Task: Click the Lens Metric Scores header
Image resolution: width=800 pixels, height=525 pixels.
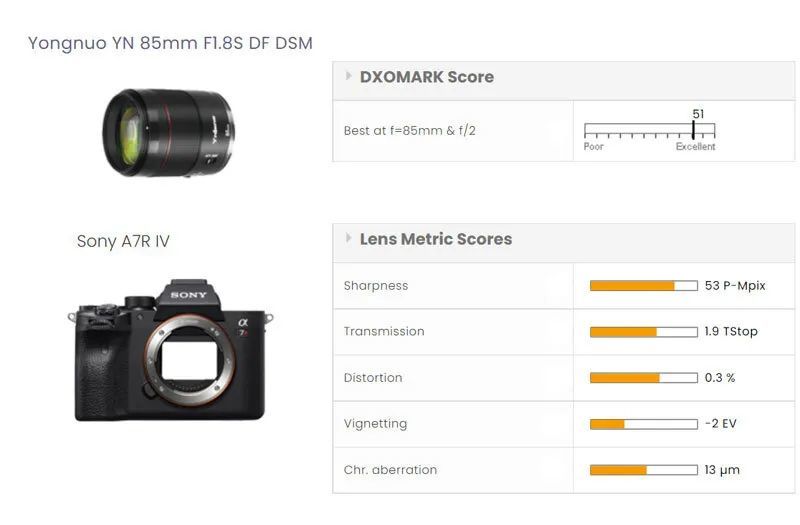Action: [435, 239]
